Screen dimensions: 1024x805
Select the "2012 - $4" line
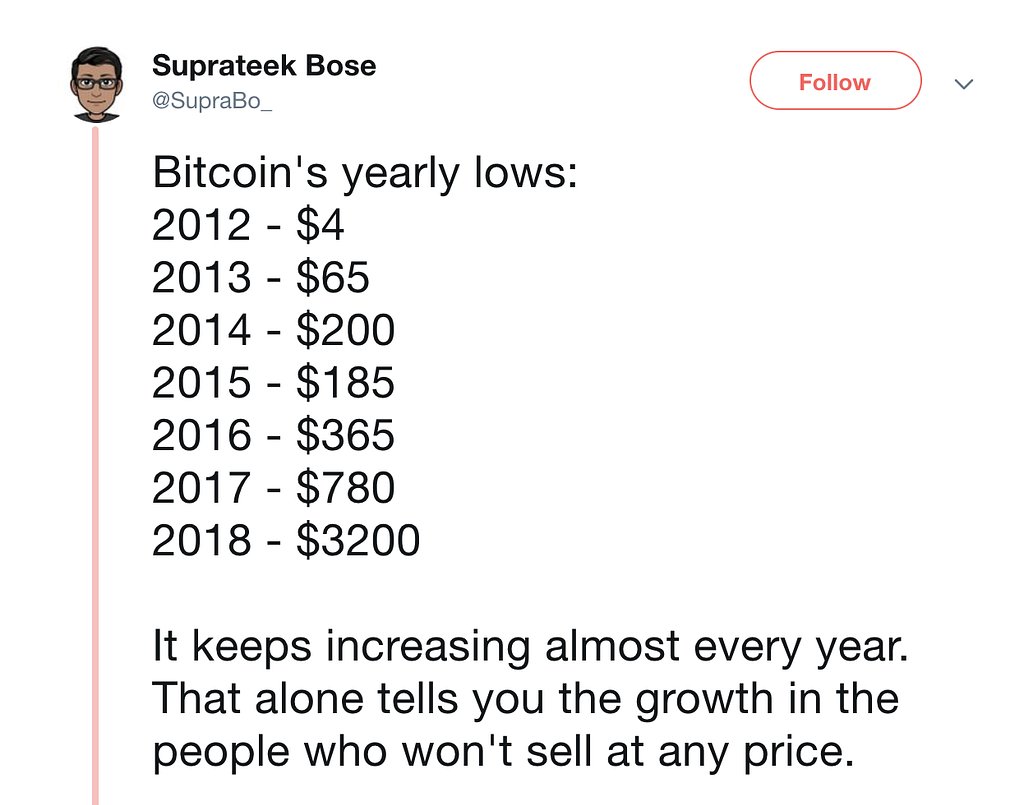coord(248,226)
